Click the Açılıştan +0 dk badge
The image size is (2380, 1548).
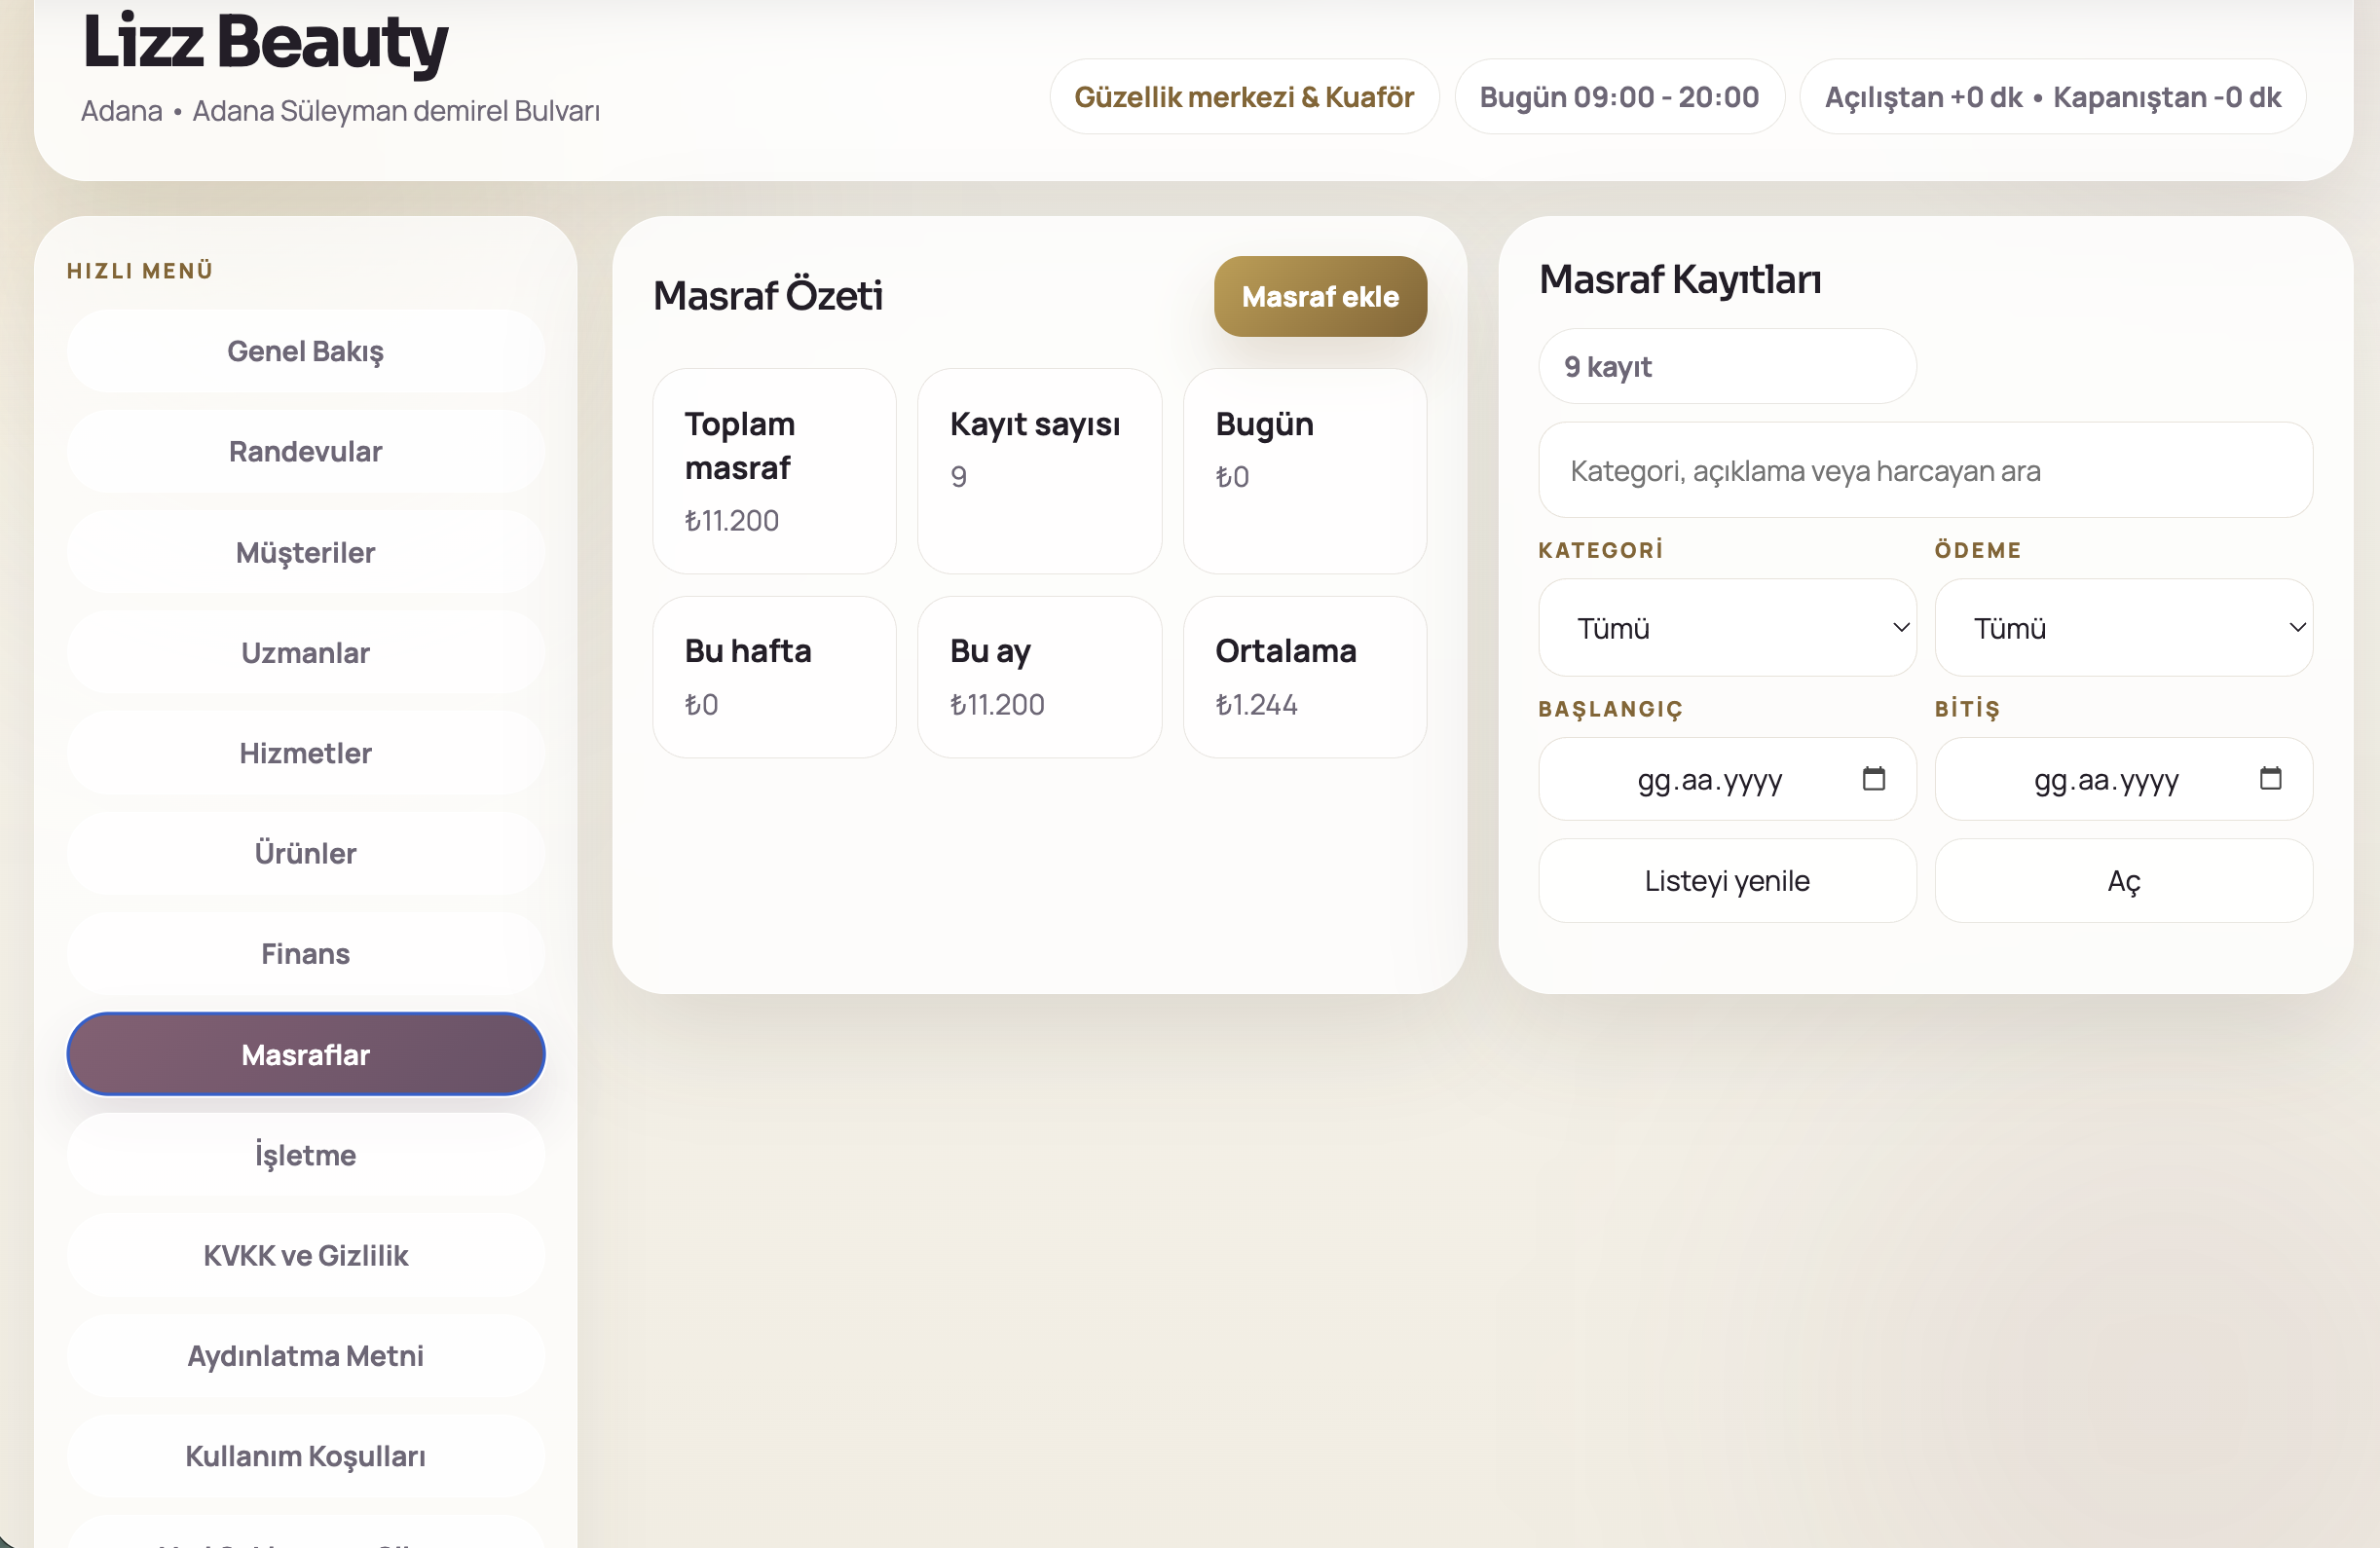click(2052, 97)
